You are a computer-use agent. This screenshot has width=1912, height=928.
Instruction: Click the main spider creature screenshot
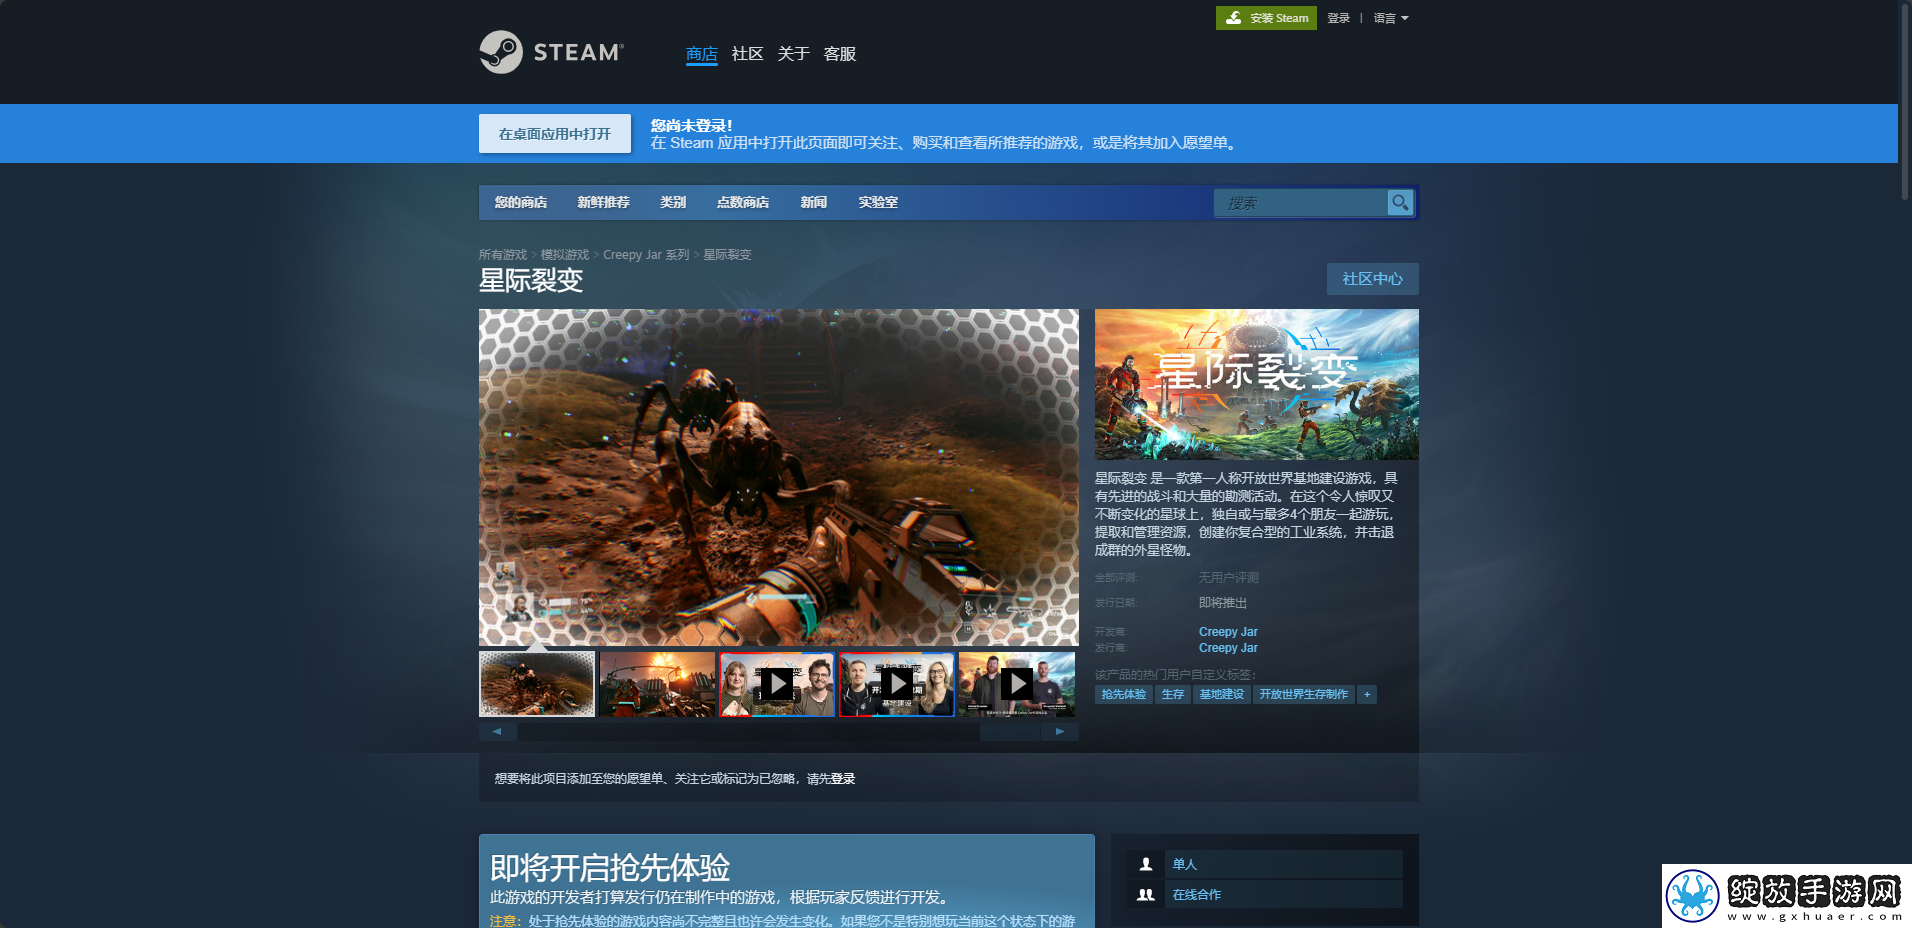click(778, 477)
